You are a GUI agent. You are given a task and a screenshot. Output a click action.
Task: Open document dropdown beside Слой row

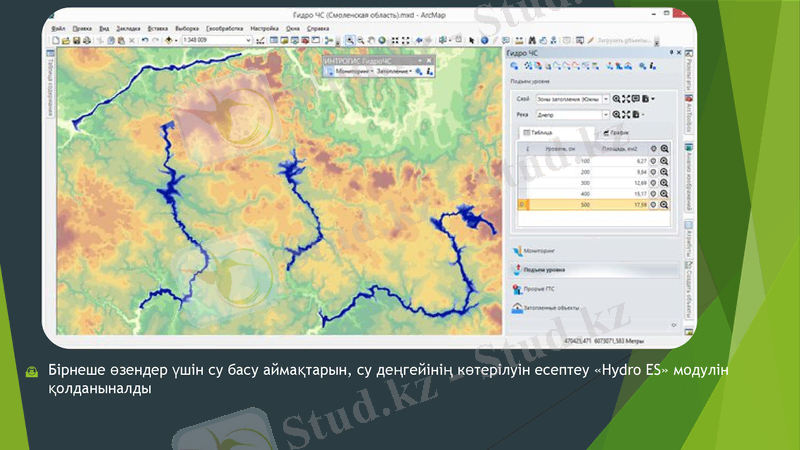point(648,99)
